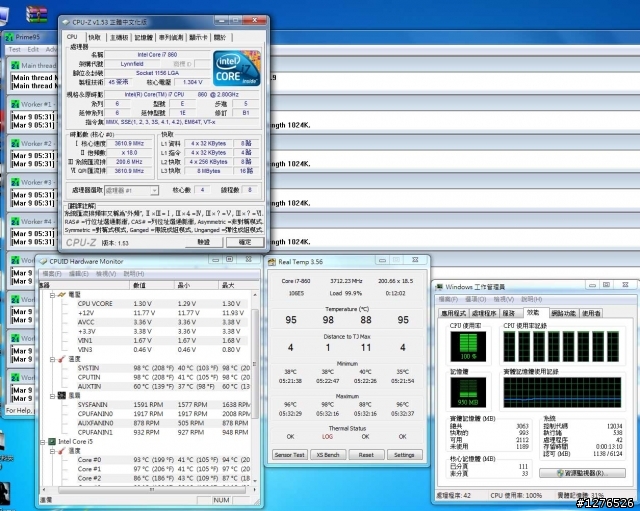Viewport: 640px width, 511px height.
Task: Open Real Temp Settings
Action: pyautogui.click(x=404, y=455)
